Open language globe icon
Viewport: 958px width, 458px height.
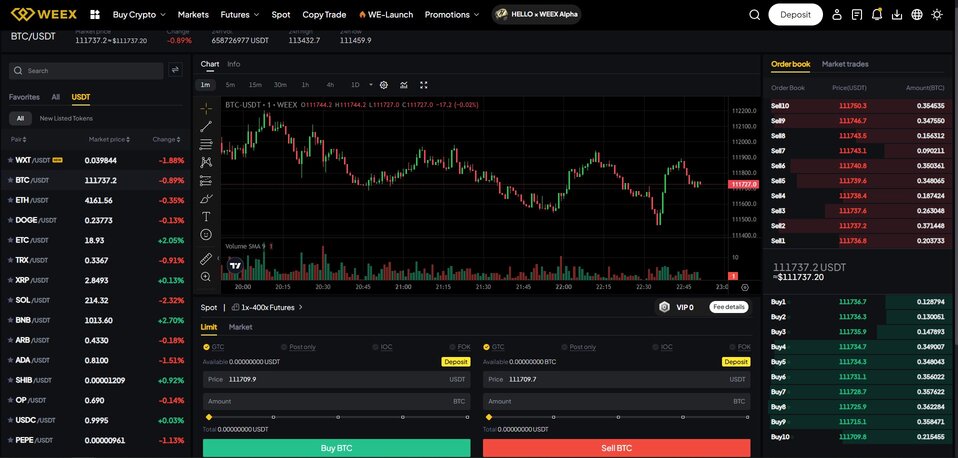point(917,15)
